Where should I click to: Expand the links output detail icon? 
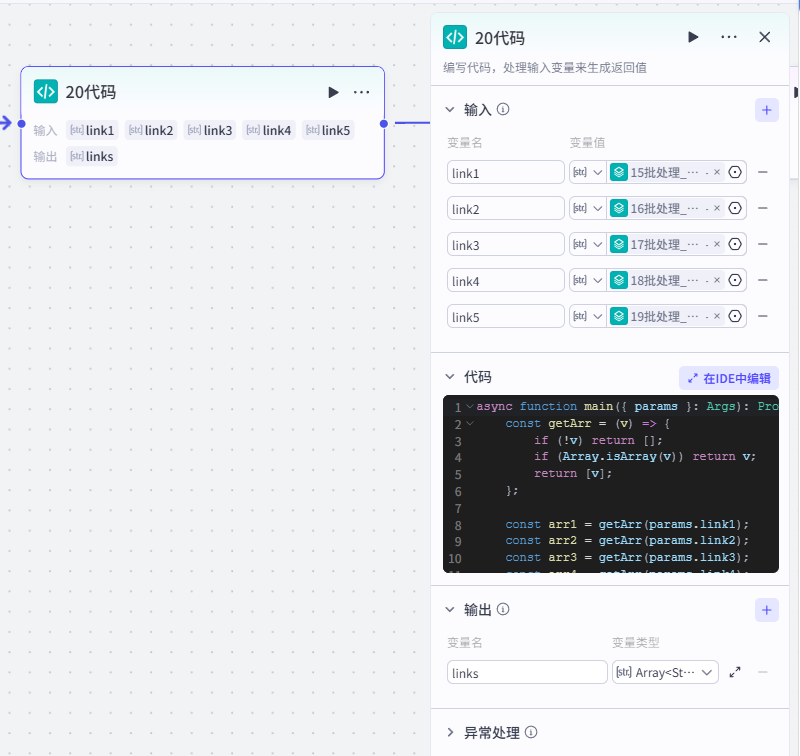[x=735, y=672]
